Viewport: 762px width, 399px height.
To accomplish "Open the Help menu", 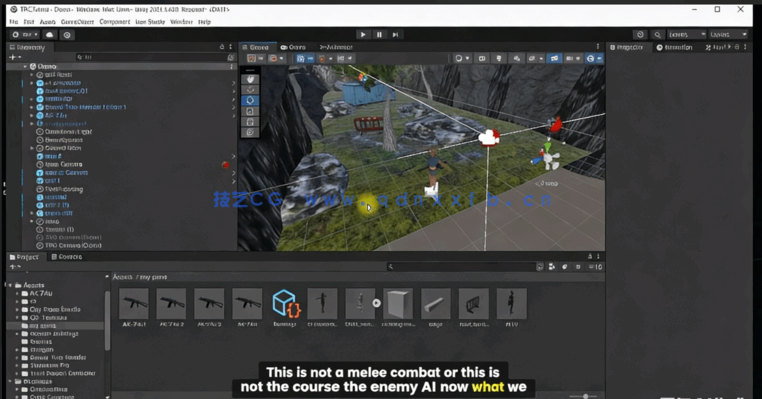I will tap(205, 22).
